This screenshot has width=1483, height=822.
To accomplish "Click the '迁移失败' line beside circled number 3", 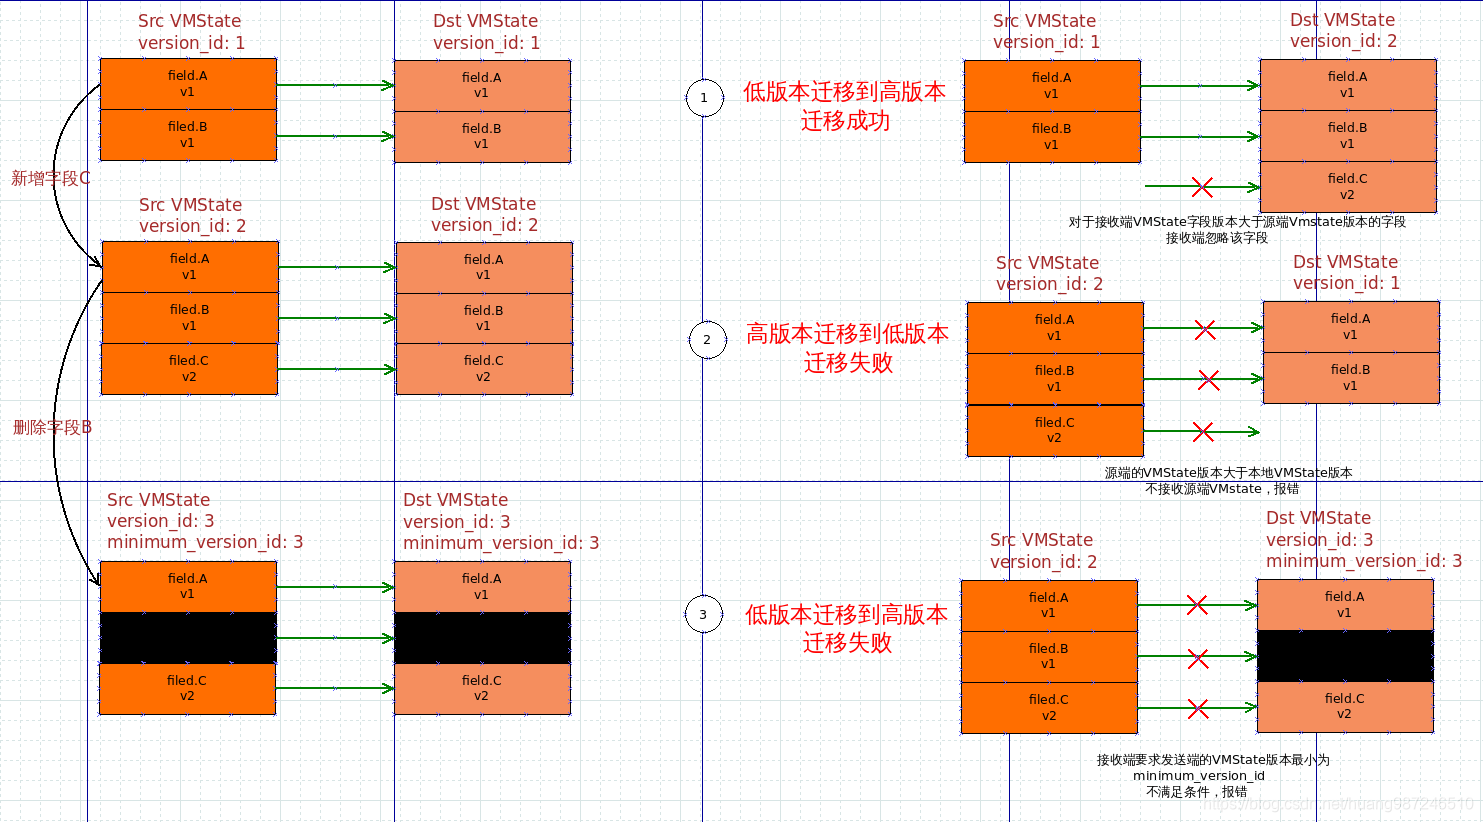I will click(x=847, y=642).
